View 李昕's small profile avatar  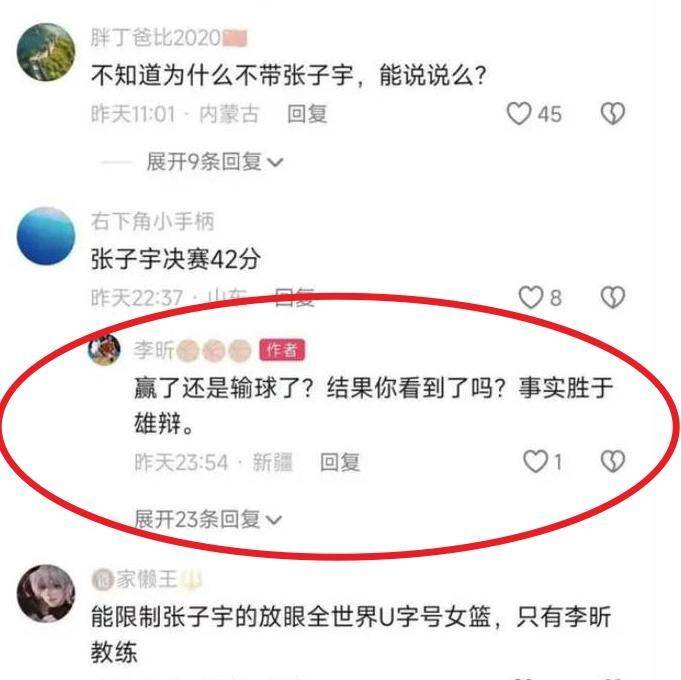(104, 350)
